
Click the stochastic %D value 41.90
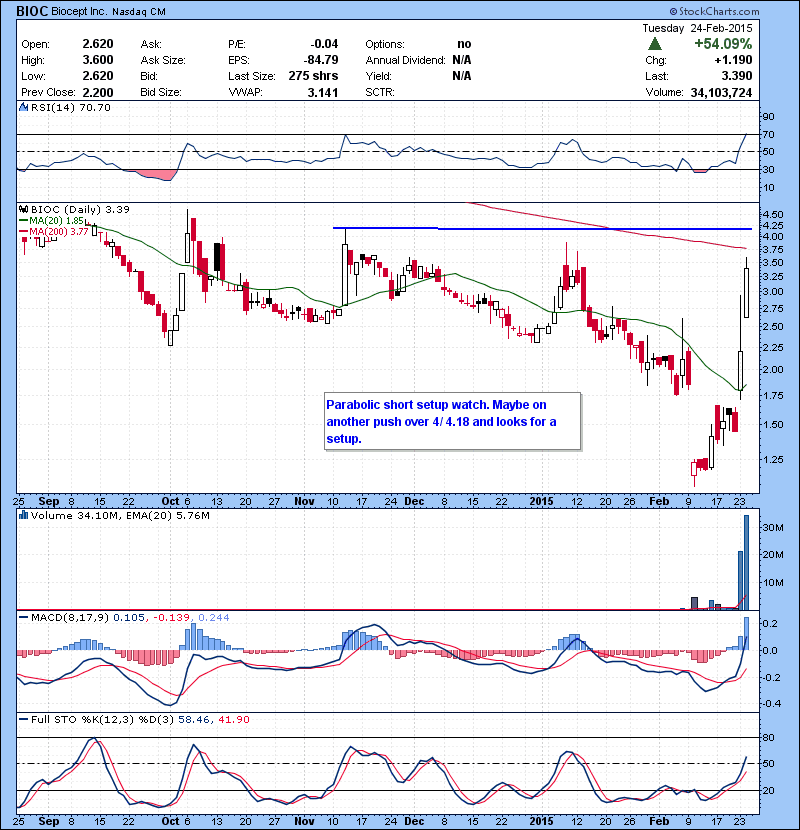233,719
